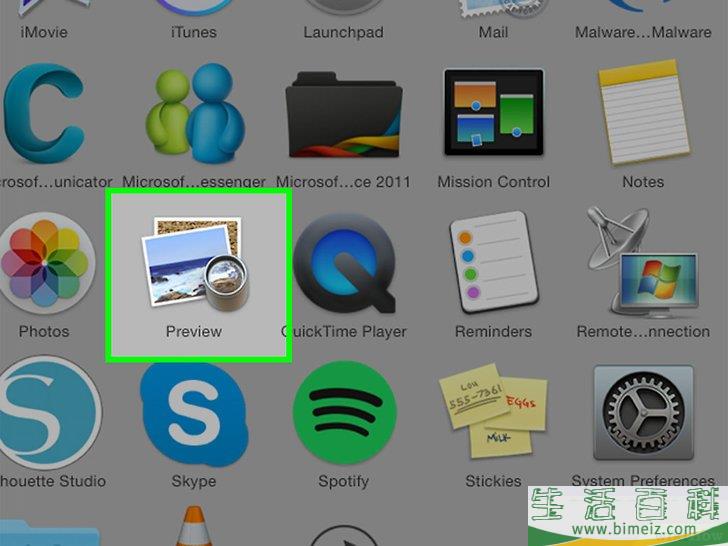The image size is (728, 546).
Task: Open the Remote Desktop Connection icon
Action: click(642, 261)
